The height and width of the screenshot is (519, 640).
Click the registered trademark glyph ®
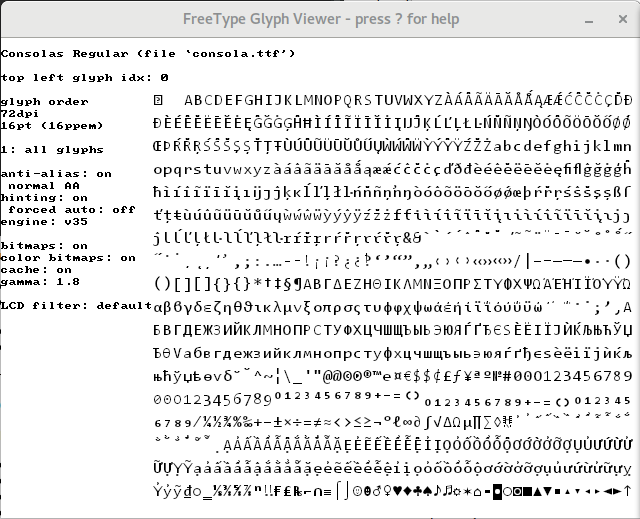pos(367,374)
